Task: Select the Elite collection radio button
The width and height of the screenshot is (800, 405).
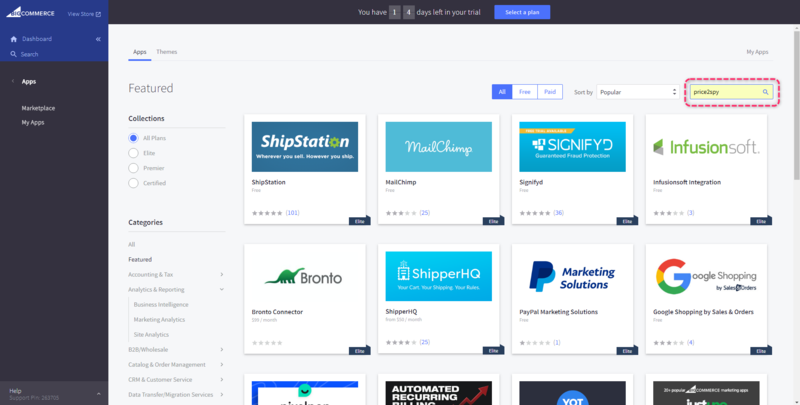Action: click(x=133, y=153)
